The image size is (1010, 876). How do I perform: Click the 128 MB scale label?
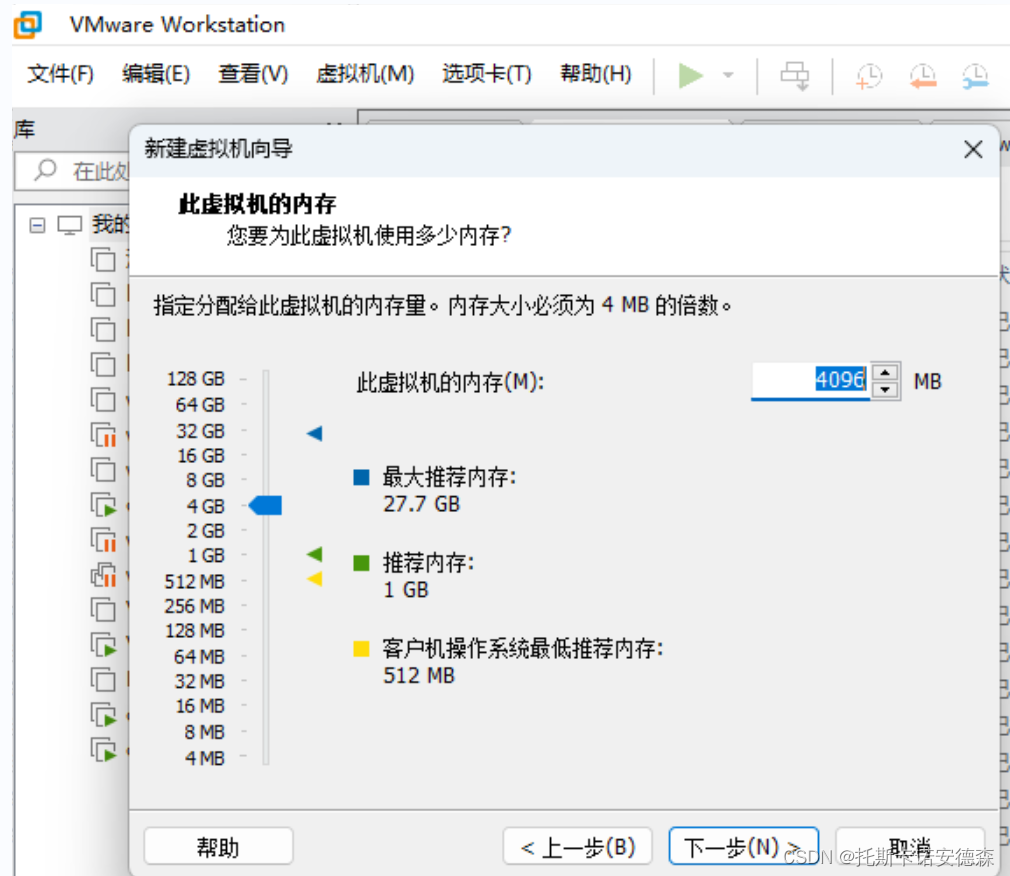point(195,631)
